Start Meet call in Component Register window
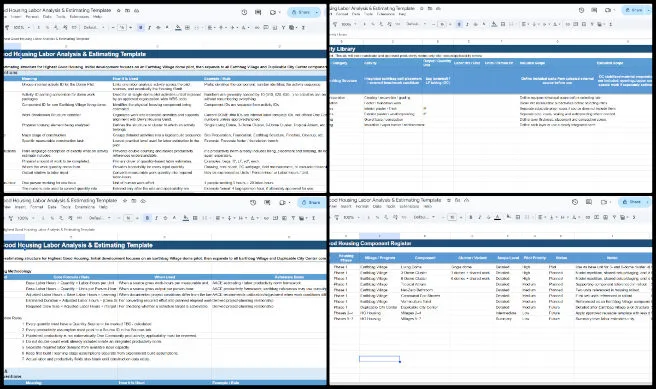656x389 pixels. [x=605, y=202]
